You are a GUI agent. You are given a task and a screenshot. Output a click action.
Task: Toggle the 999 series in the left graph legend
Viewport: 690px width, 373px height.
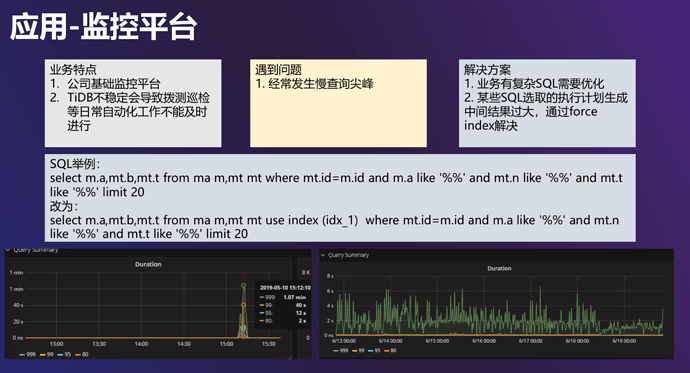coord(28,355)
